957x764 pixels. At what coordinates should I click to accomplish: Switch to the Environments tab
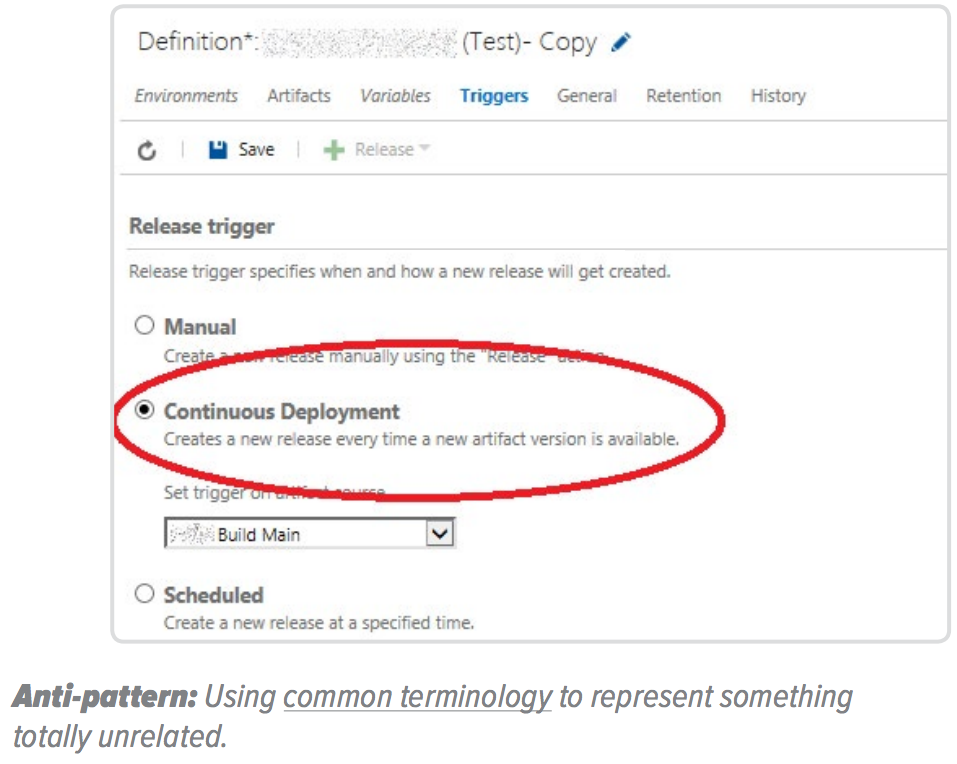click(x=186, y=96)
